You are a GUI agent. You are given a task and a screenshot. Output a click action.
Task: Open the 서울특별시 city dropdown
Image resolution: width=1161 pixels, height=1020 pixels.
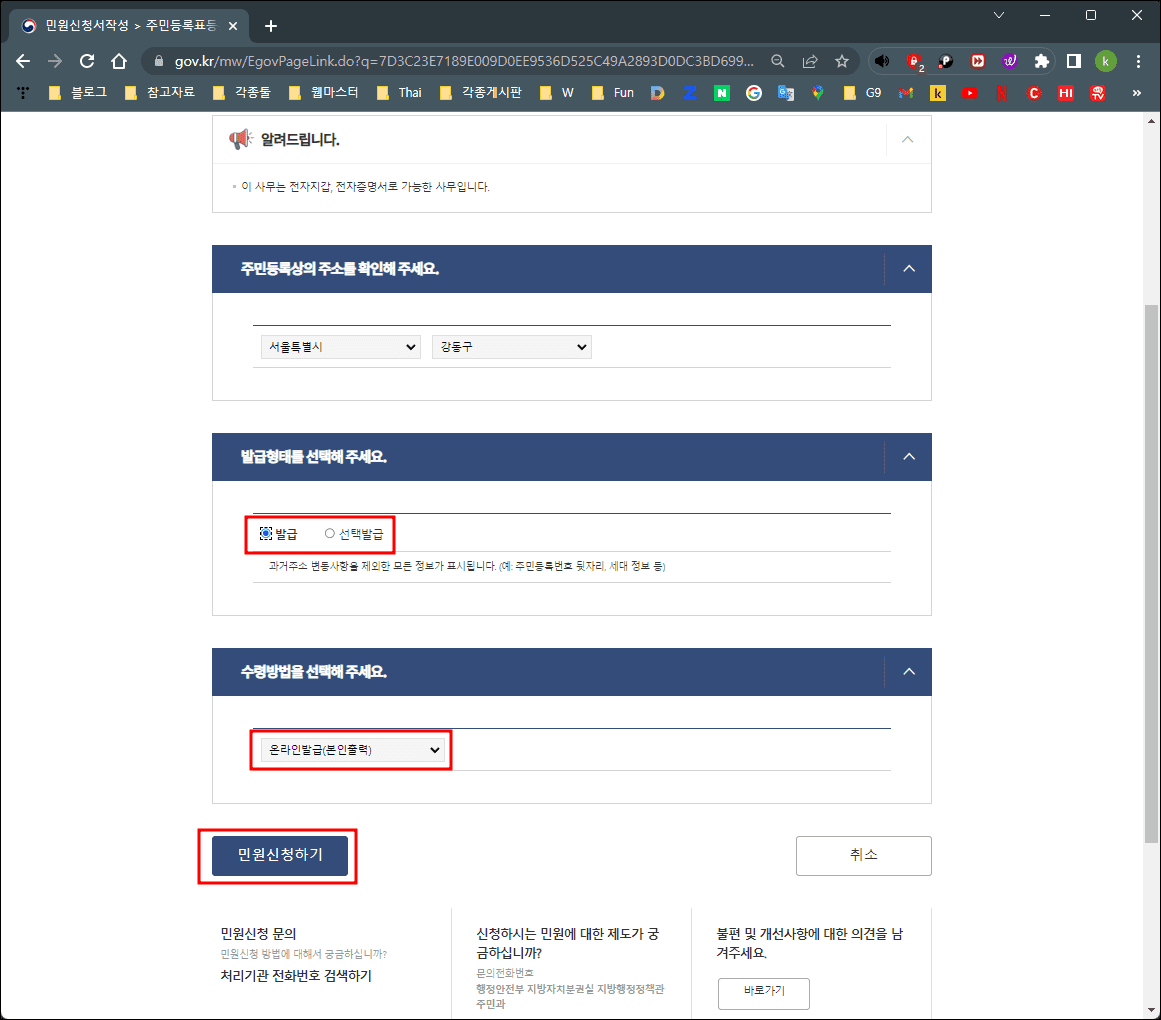point(340,346)
